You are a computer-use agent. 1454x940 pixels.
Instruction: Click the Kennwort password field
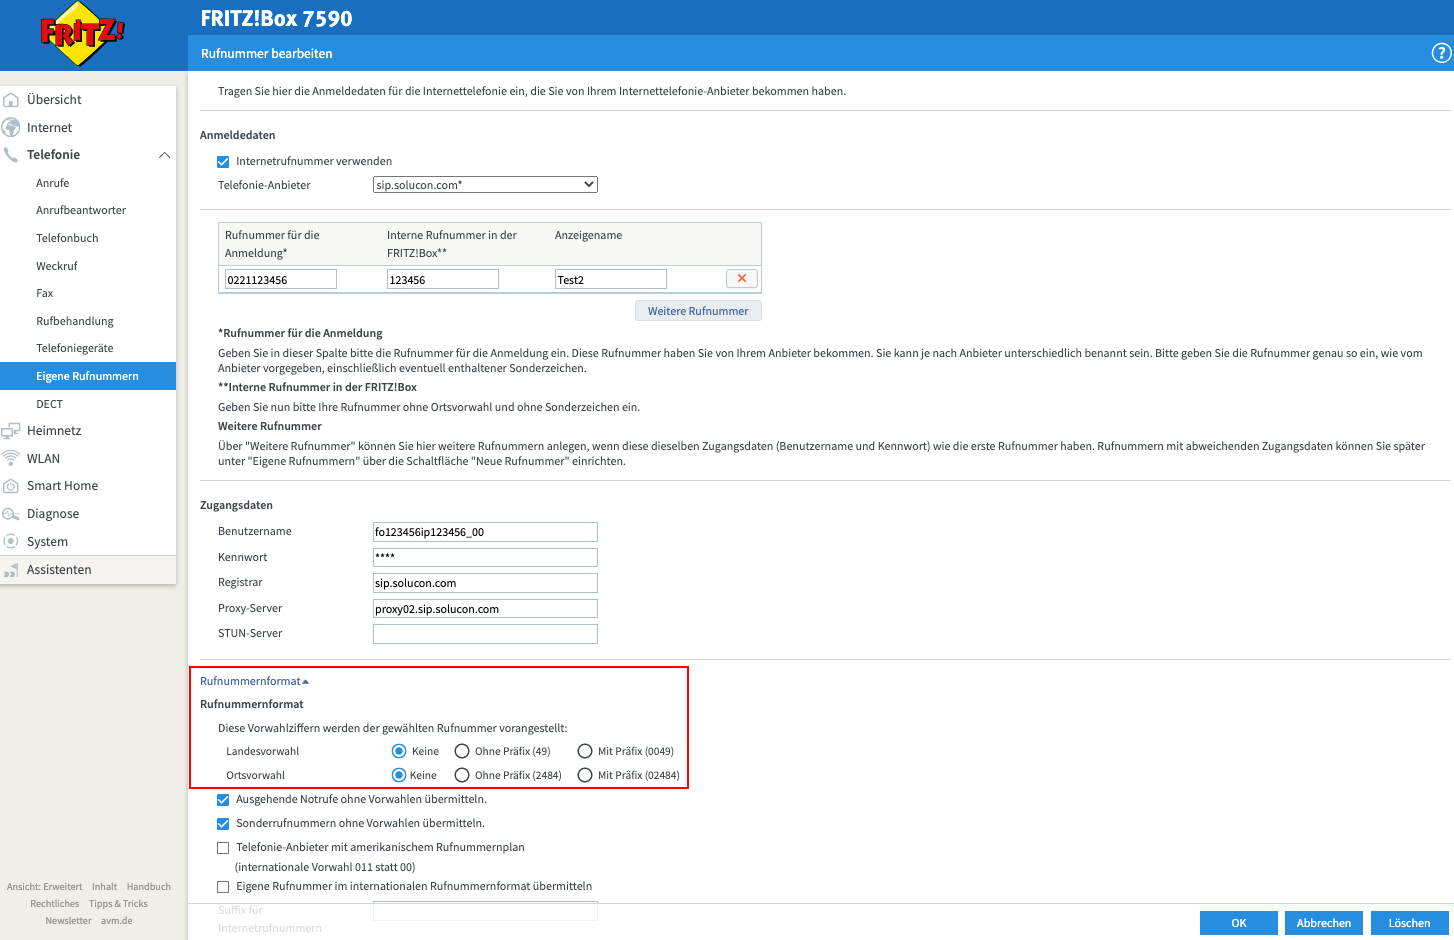485,558
